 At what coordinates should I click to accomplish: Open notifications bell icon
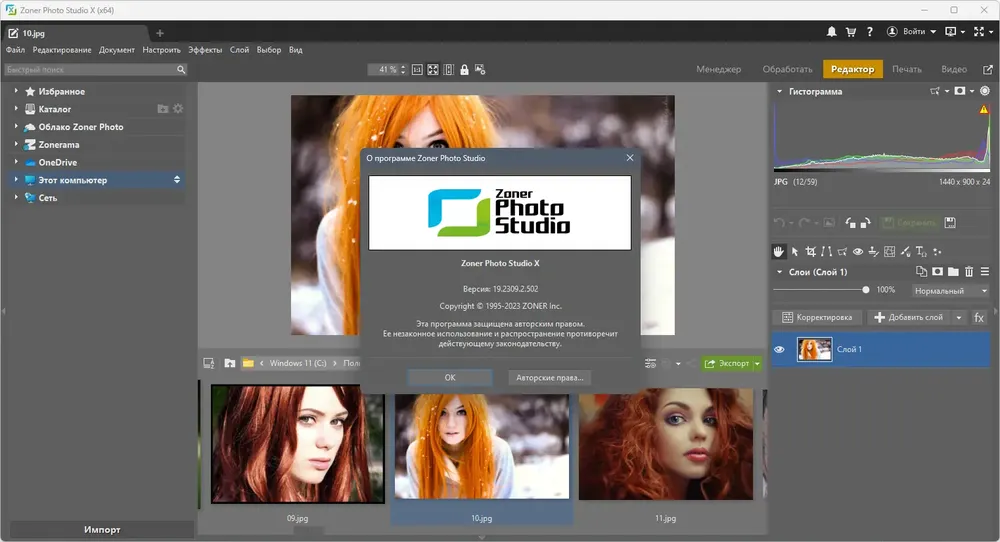[832, 31]
